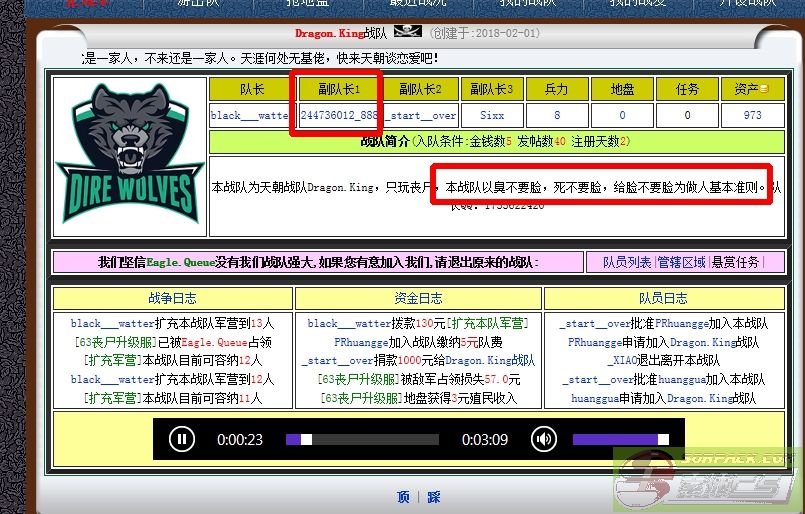Click the 顶 upvote link
Screen dimensions: 805x514
pos(402,497)
